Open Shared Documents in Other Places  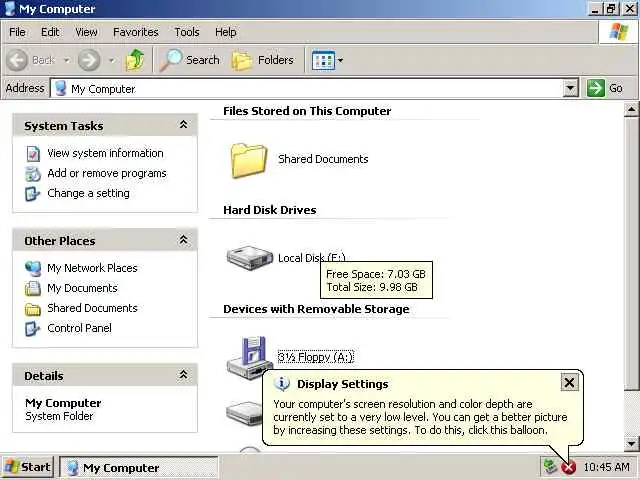(92, 308)
